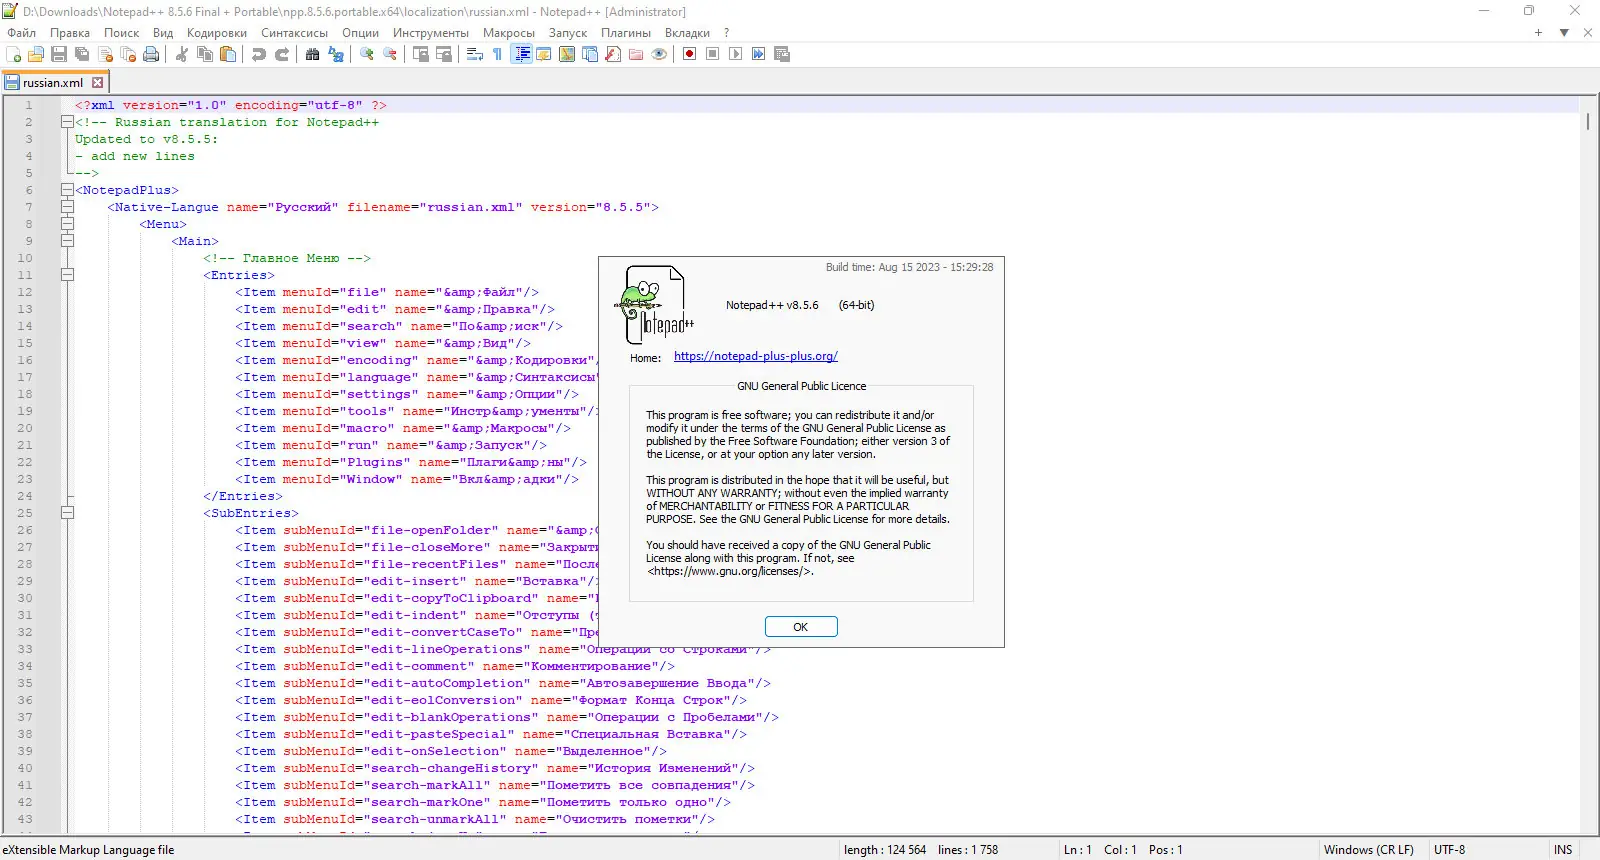Toggle INS insert mode in status bar
This screenshot has height=860, width=1600.
point(1563,850)
